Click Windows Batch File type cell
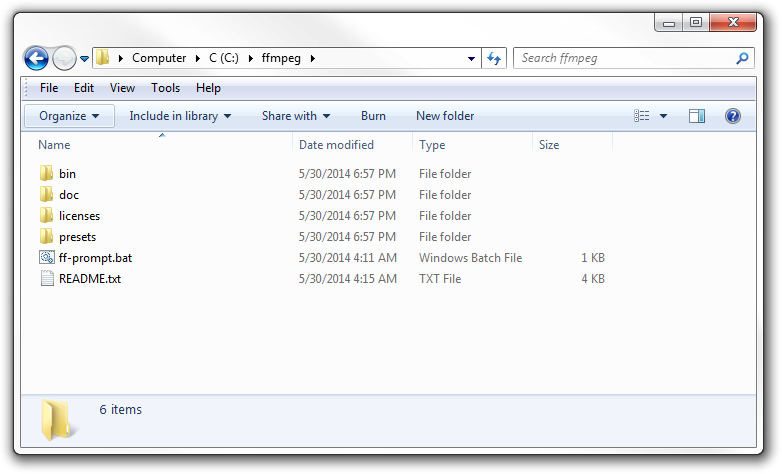Image resolution: width=782 pixels, height=474 pixels. pyautogui.click(x=470, y=257)
